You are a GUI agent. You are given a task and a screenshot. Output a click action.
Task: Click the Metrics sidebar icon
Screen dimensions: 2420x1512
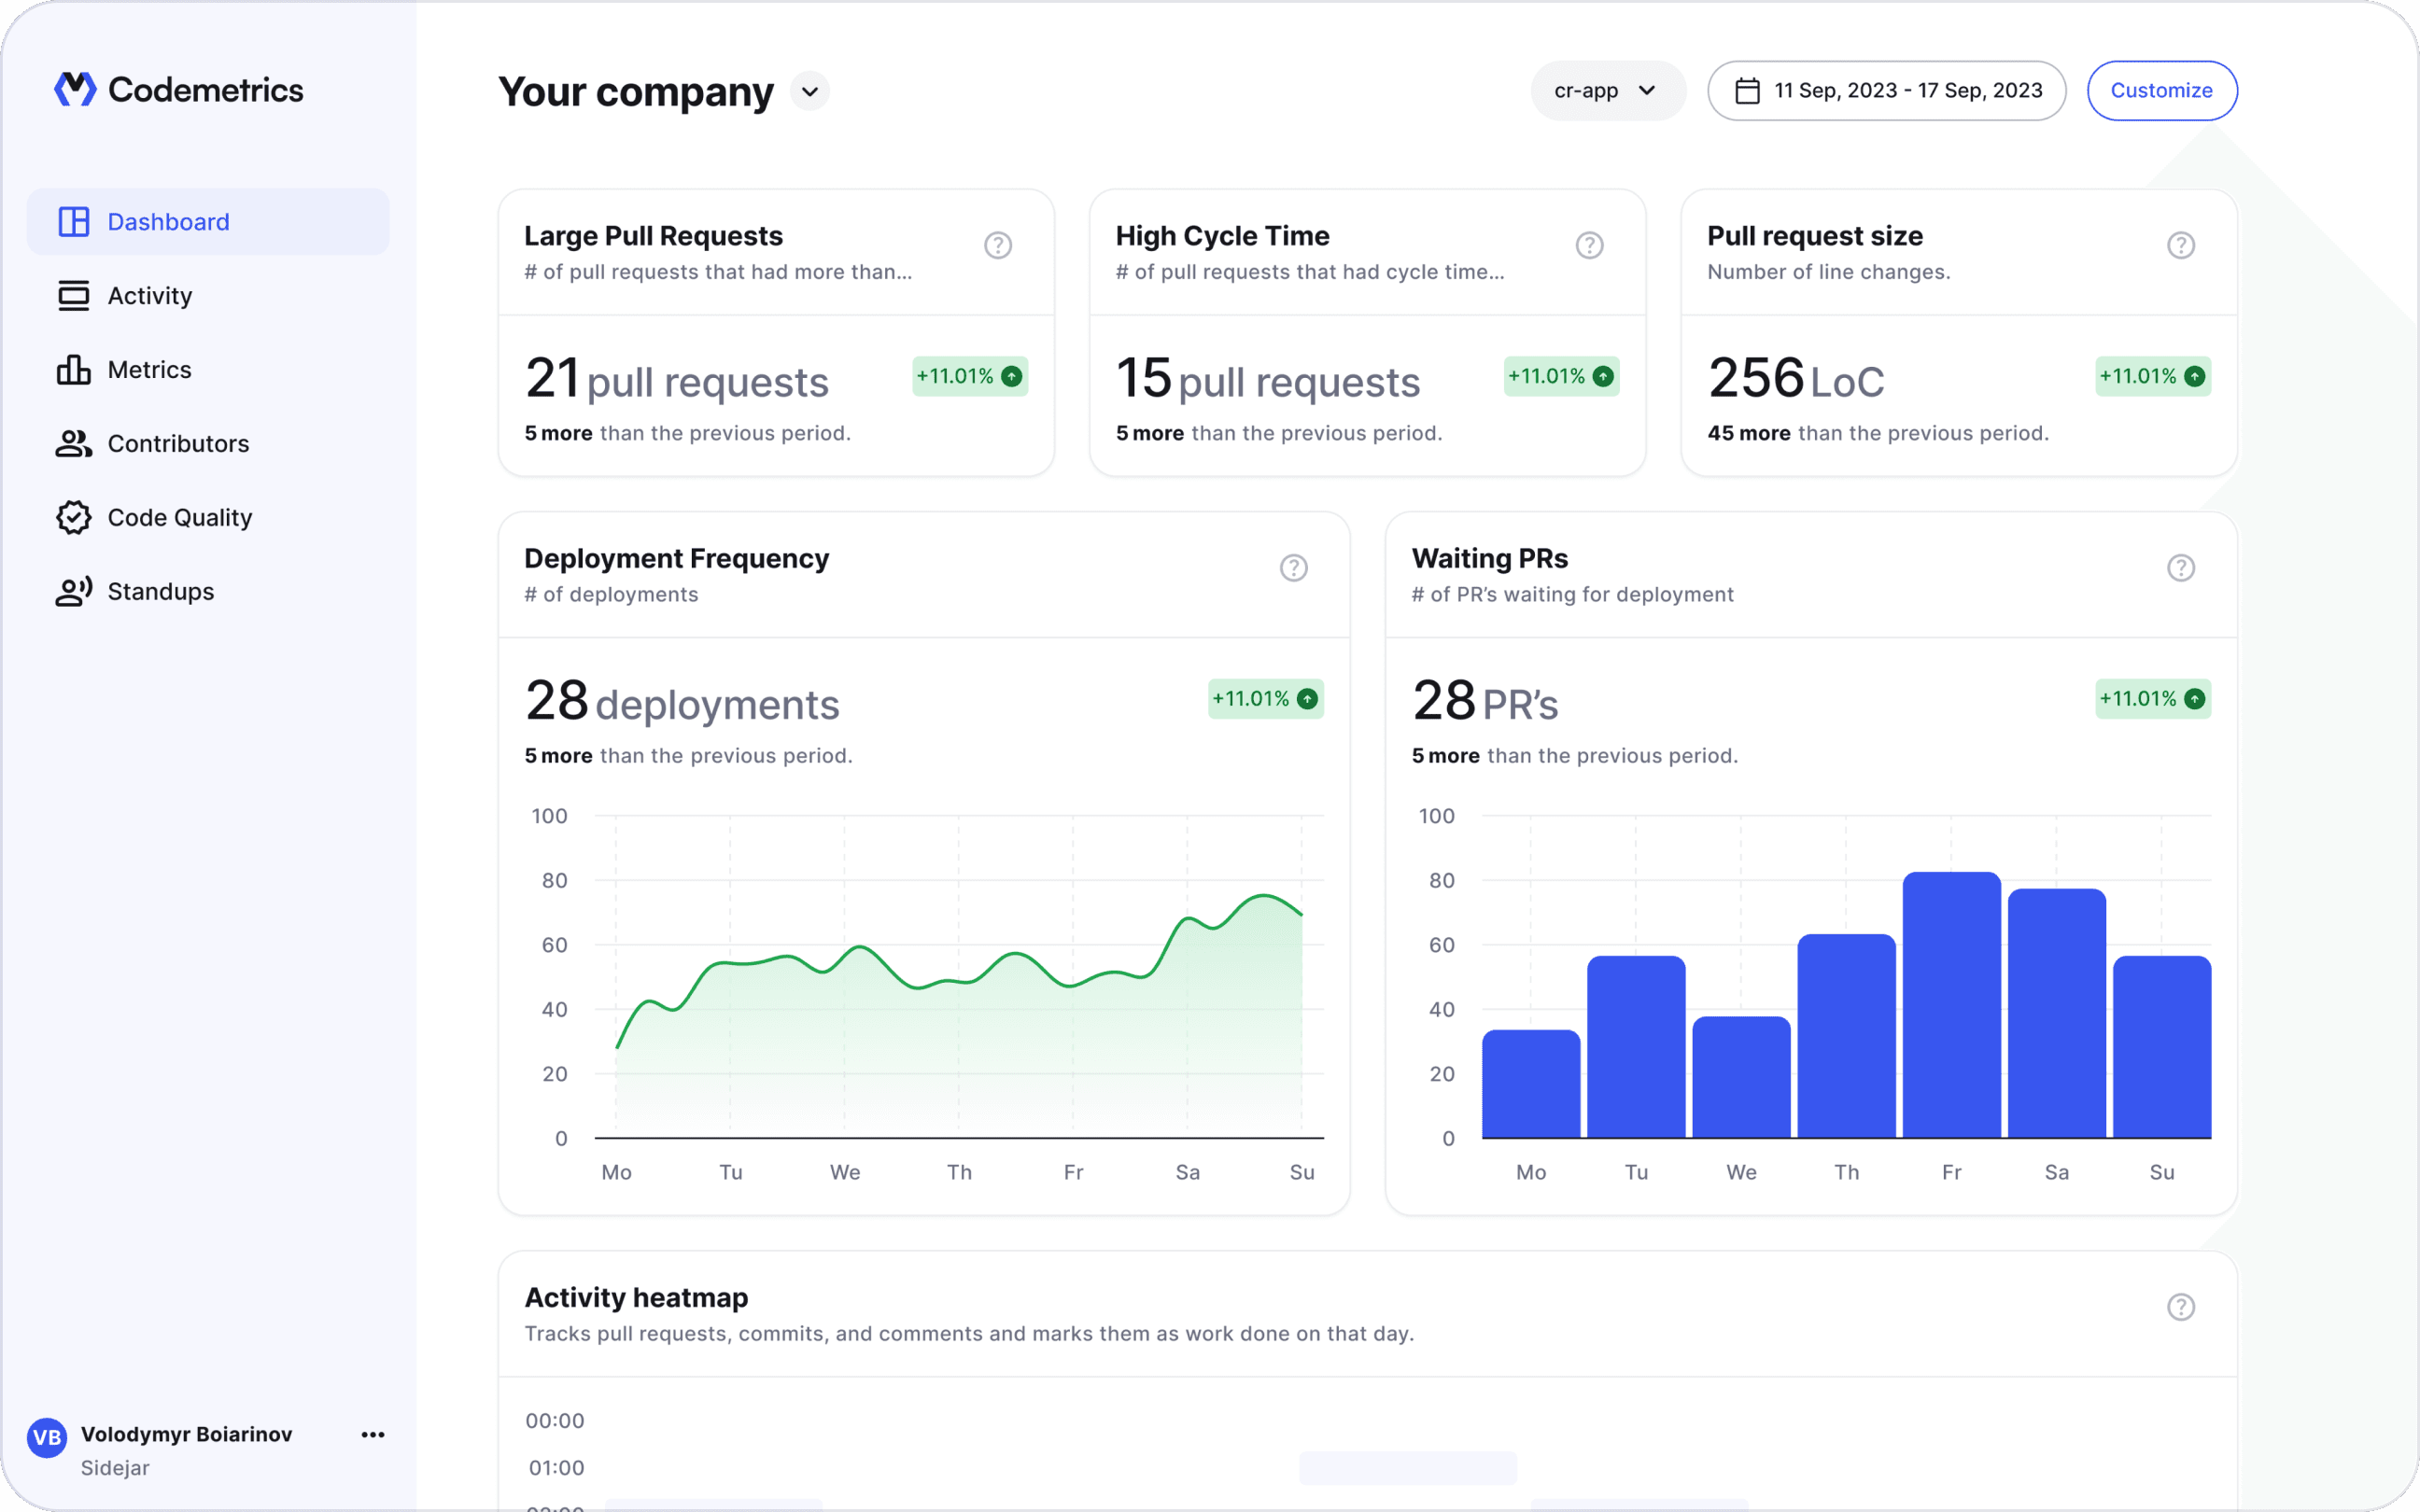[x=72, y=368]
